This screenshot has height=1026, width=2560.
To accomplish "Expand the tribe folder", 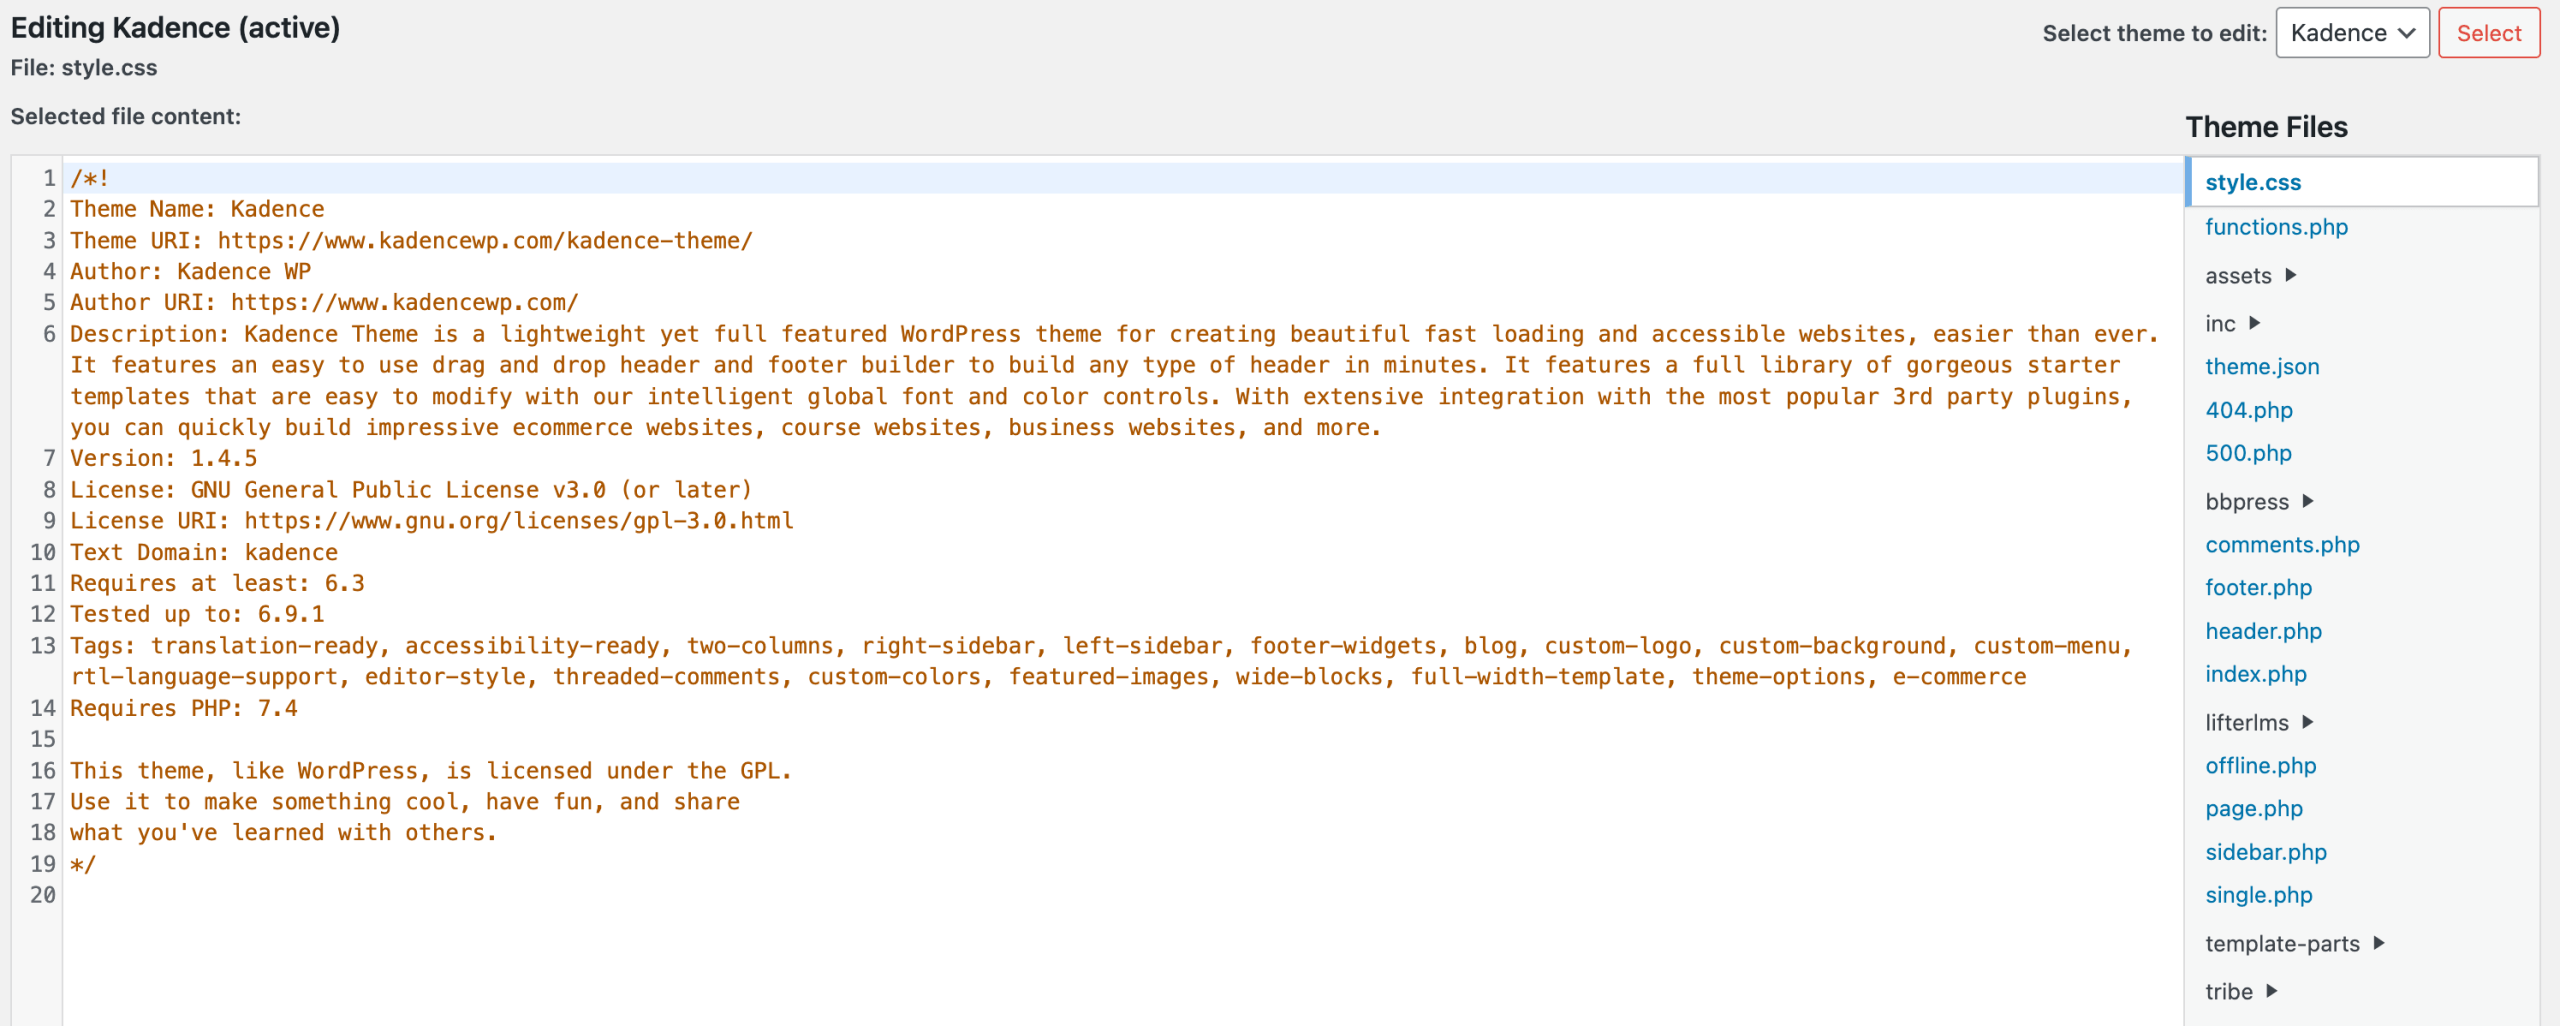I will click(2230, 991).
